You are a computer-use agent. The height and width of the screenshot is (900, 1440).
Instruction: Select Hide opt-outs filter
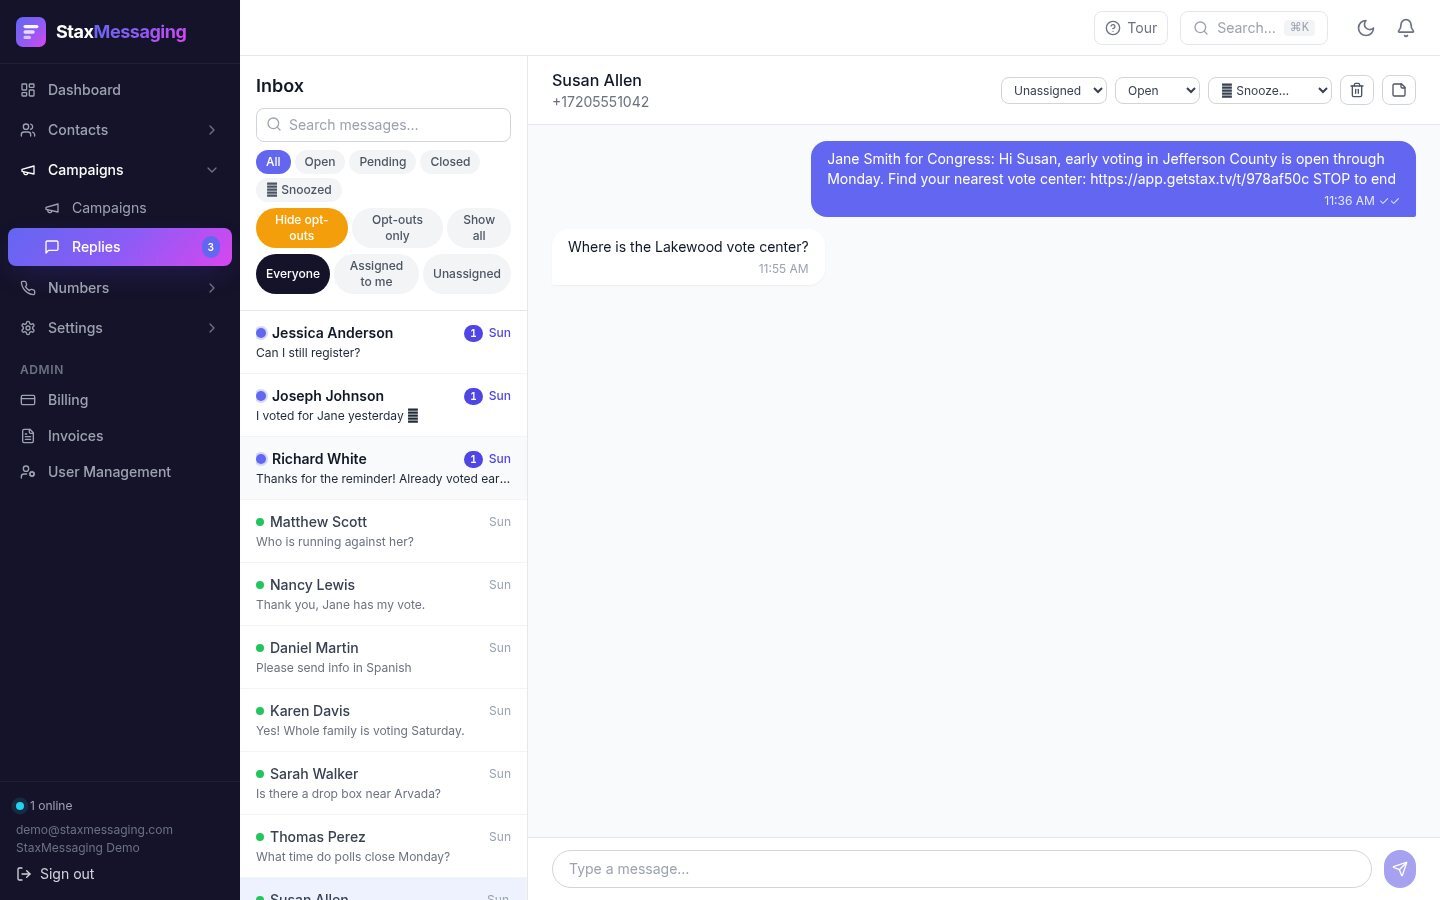click(302, 228)
